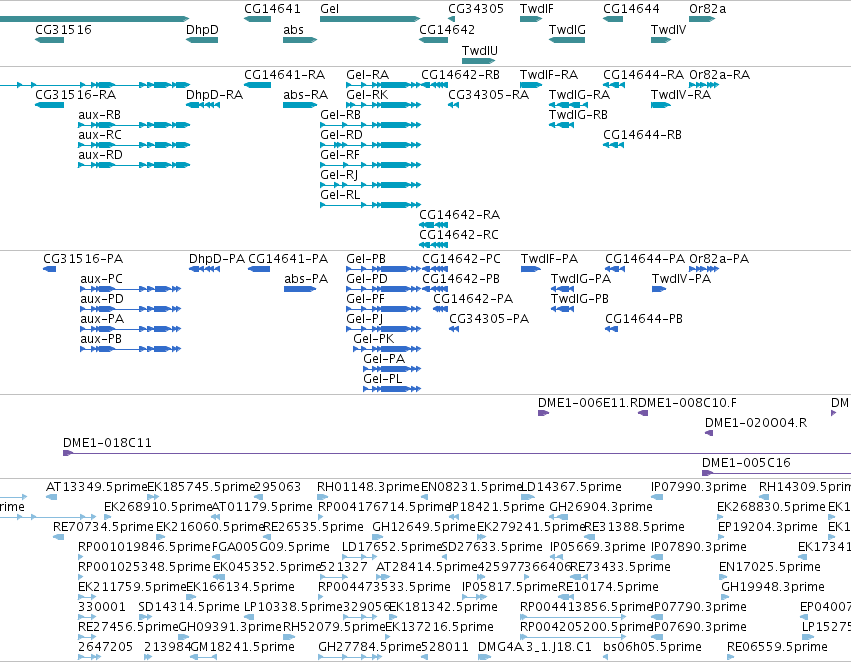This screenshot has width=851, height=662.
Task: Select the Gel-PL protein label
Action: pyautogui.click(x=383, y=379)
